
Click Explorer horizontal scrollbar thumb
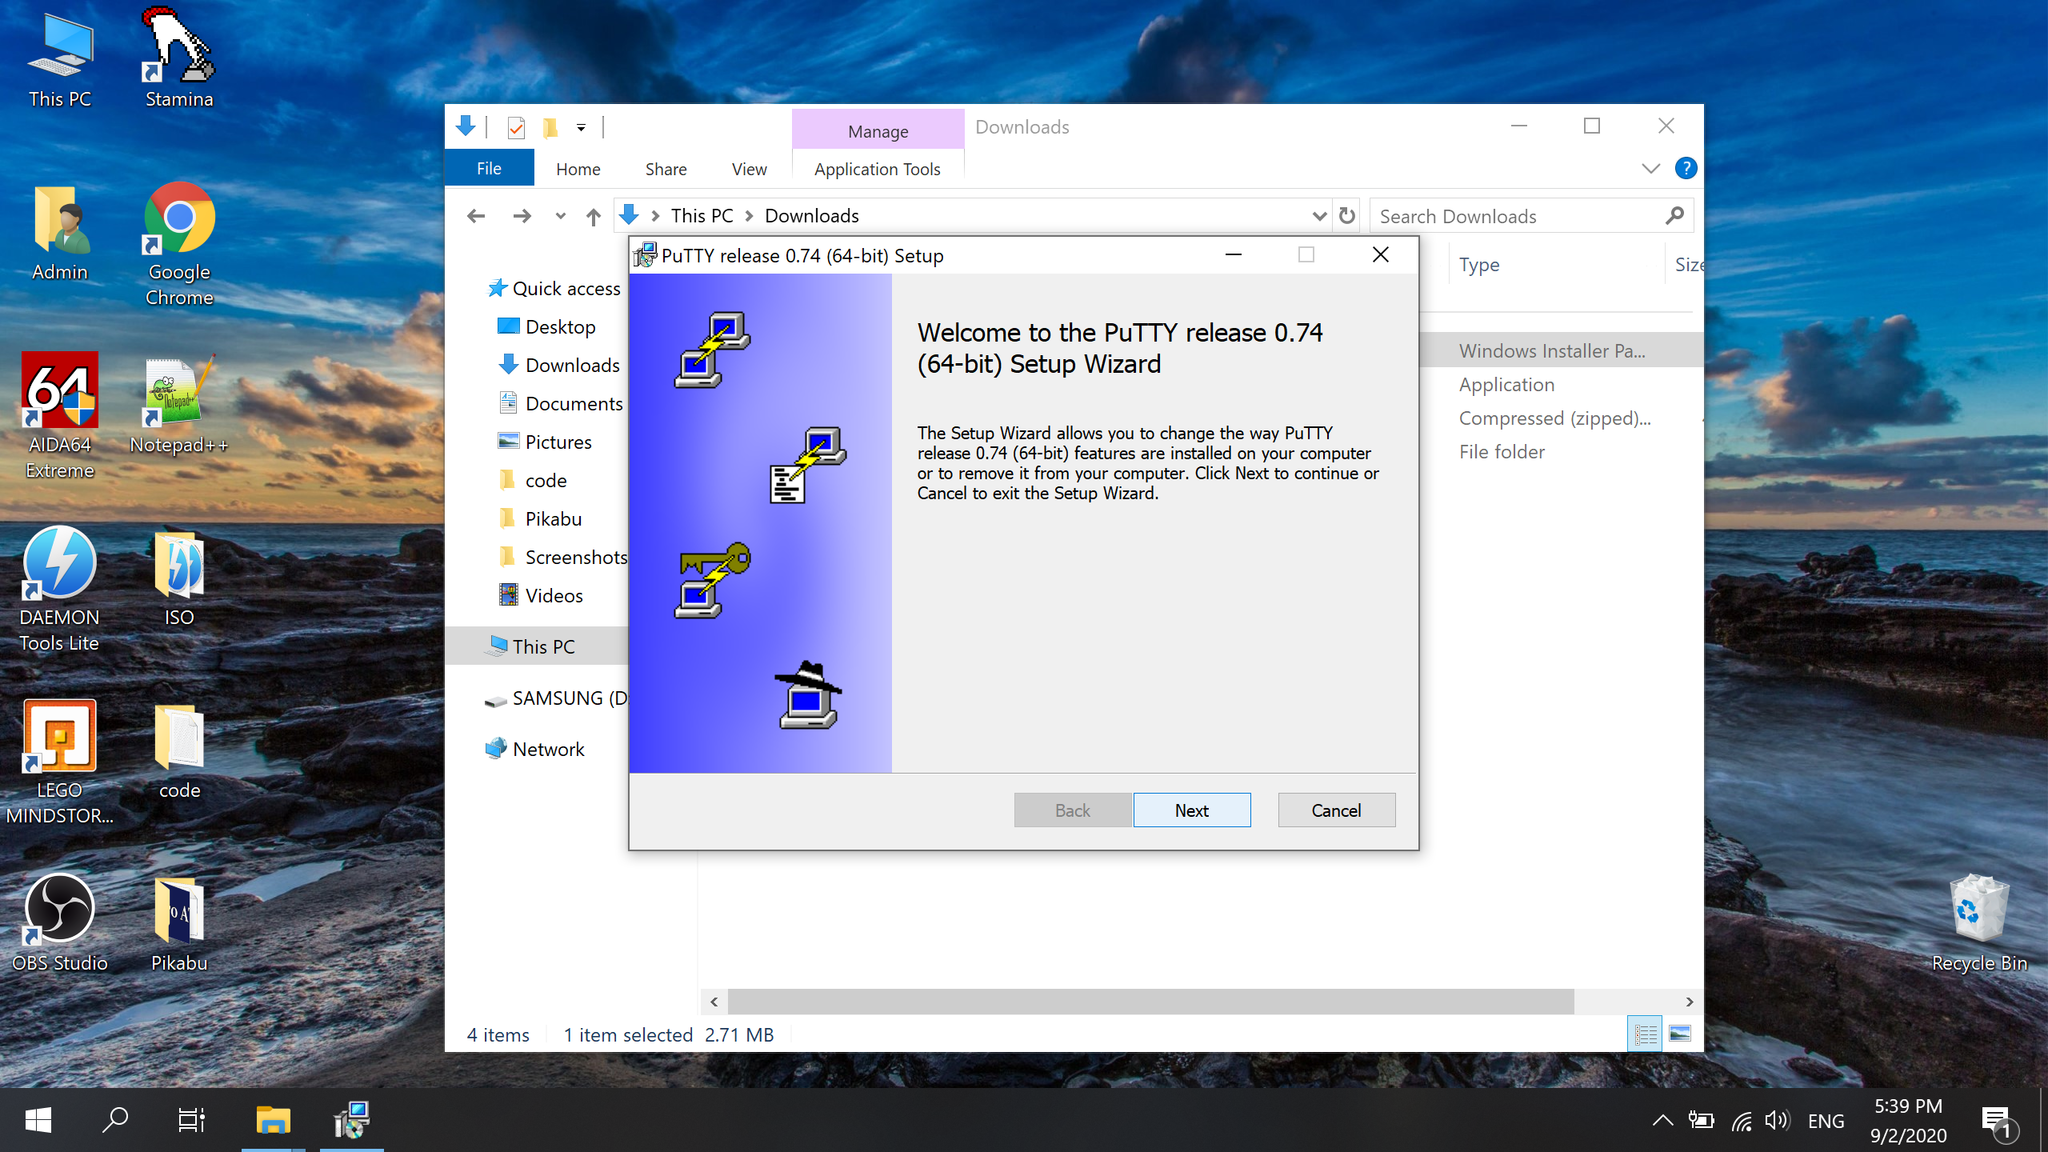point(1150,1001)
